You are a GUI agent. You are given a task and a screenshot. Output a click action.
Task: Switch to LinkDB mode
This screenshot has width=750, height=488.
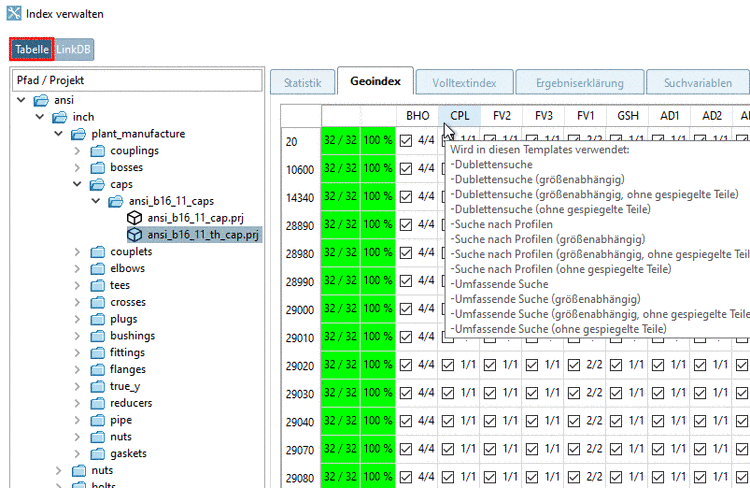click(x=74, y=50)
